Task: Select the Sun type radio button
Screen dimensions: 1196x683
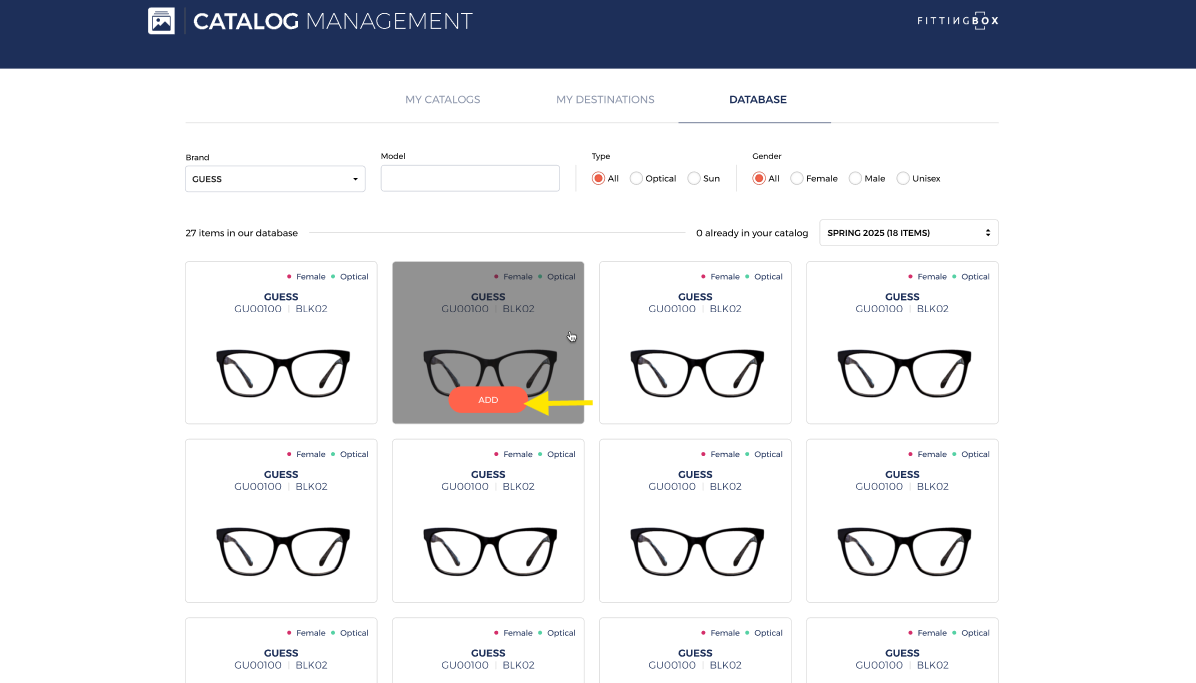Action: (694, 179)
